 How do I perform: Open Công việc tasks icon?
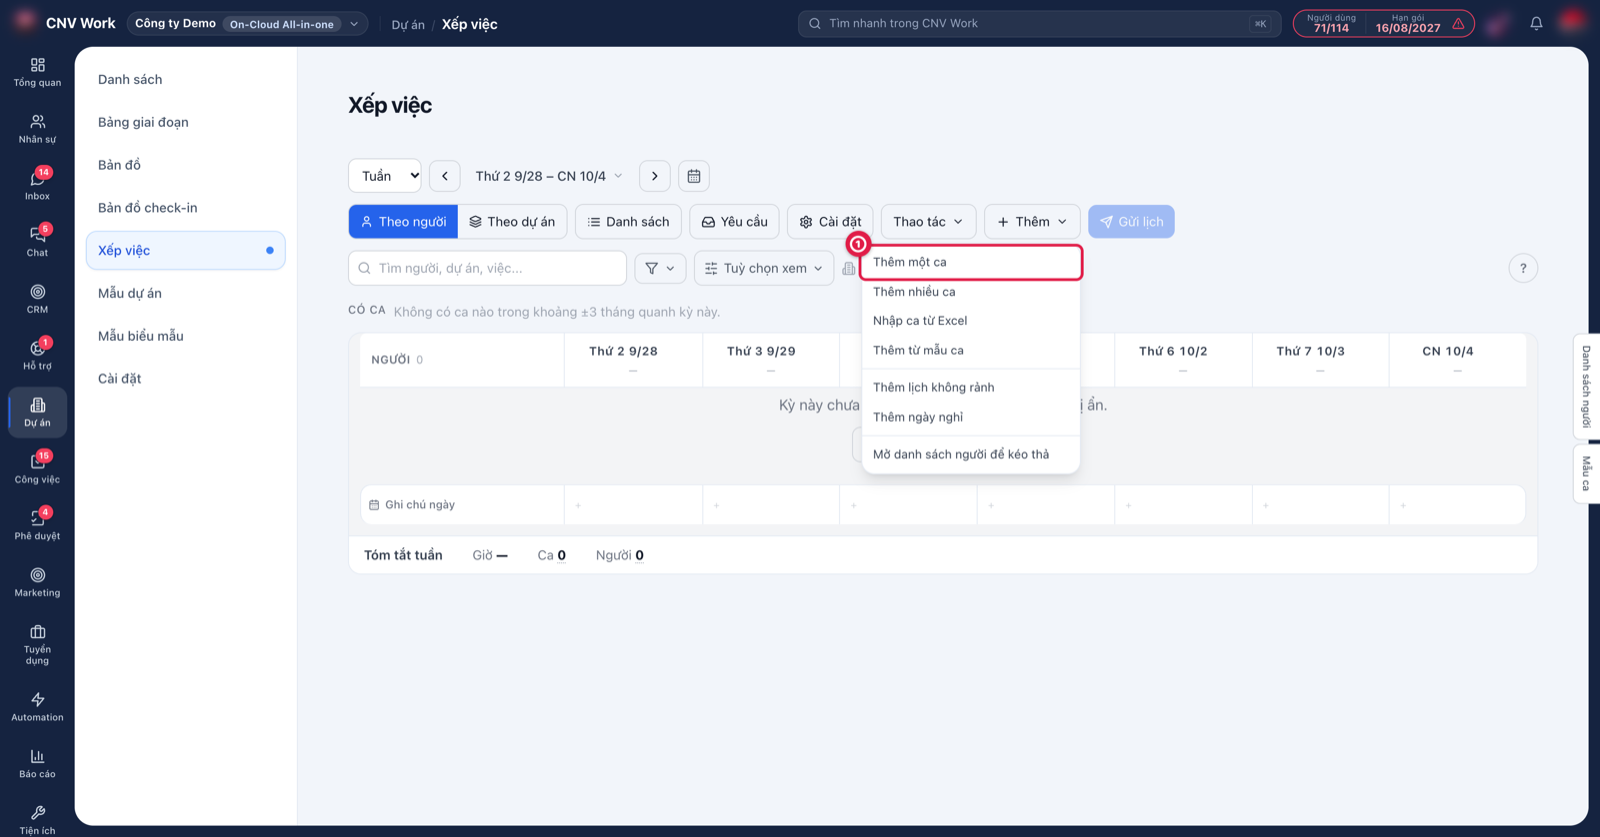37,469
